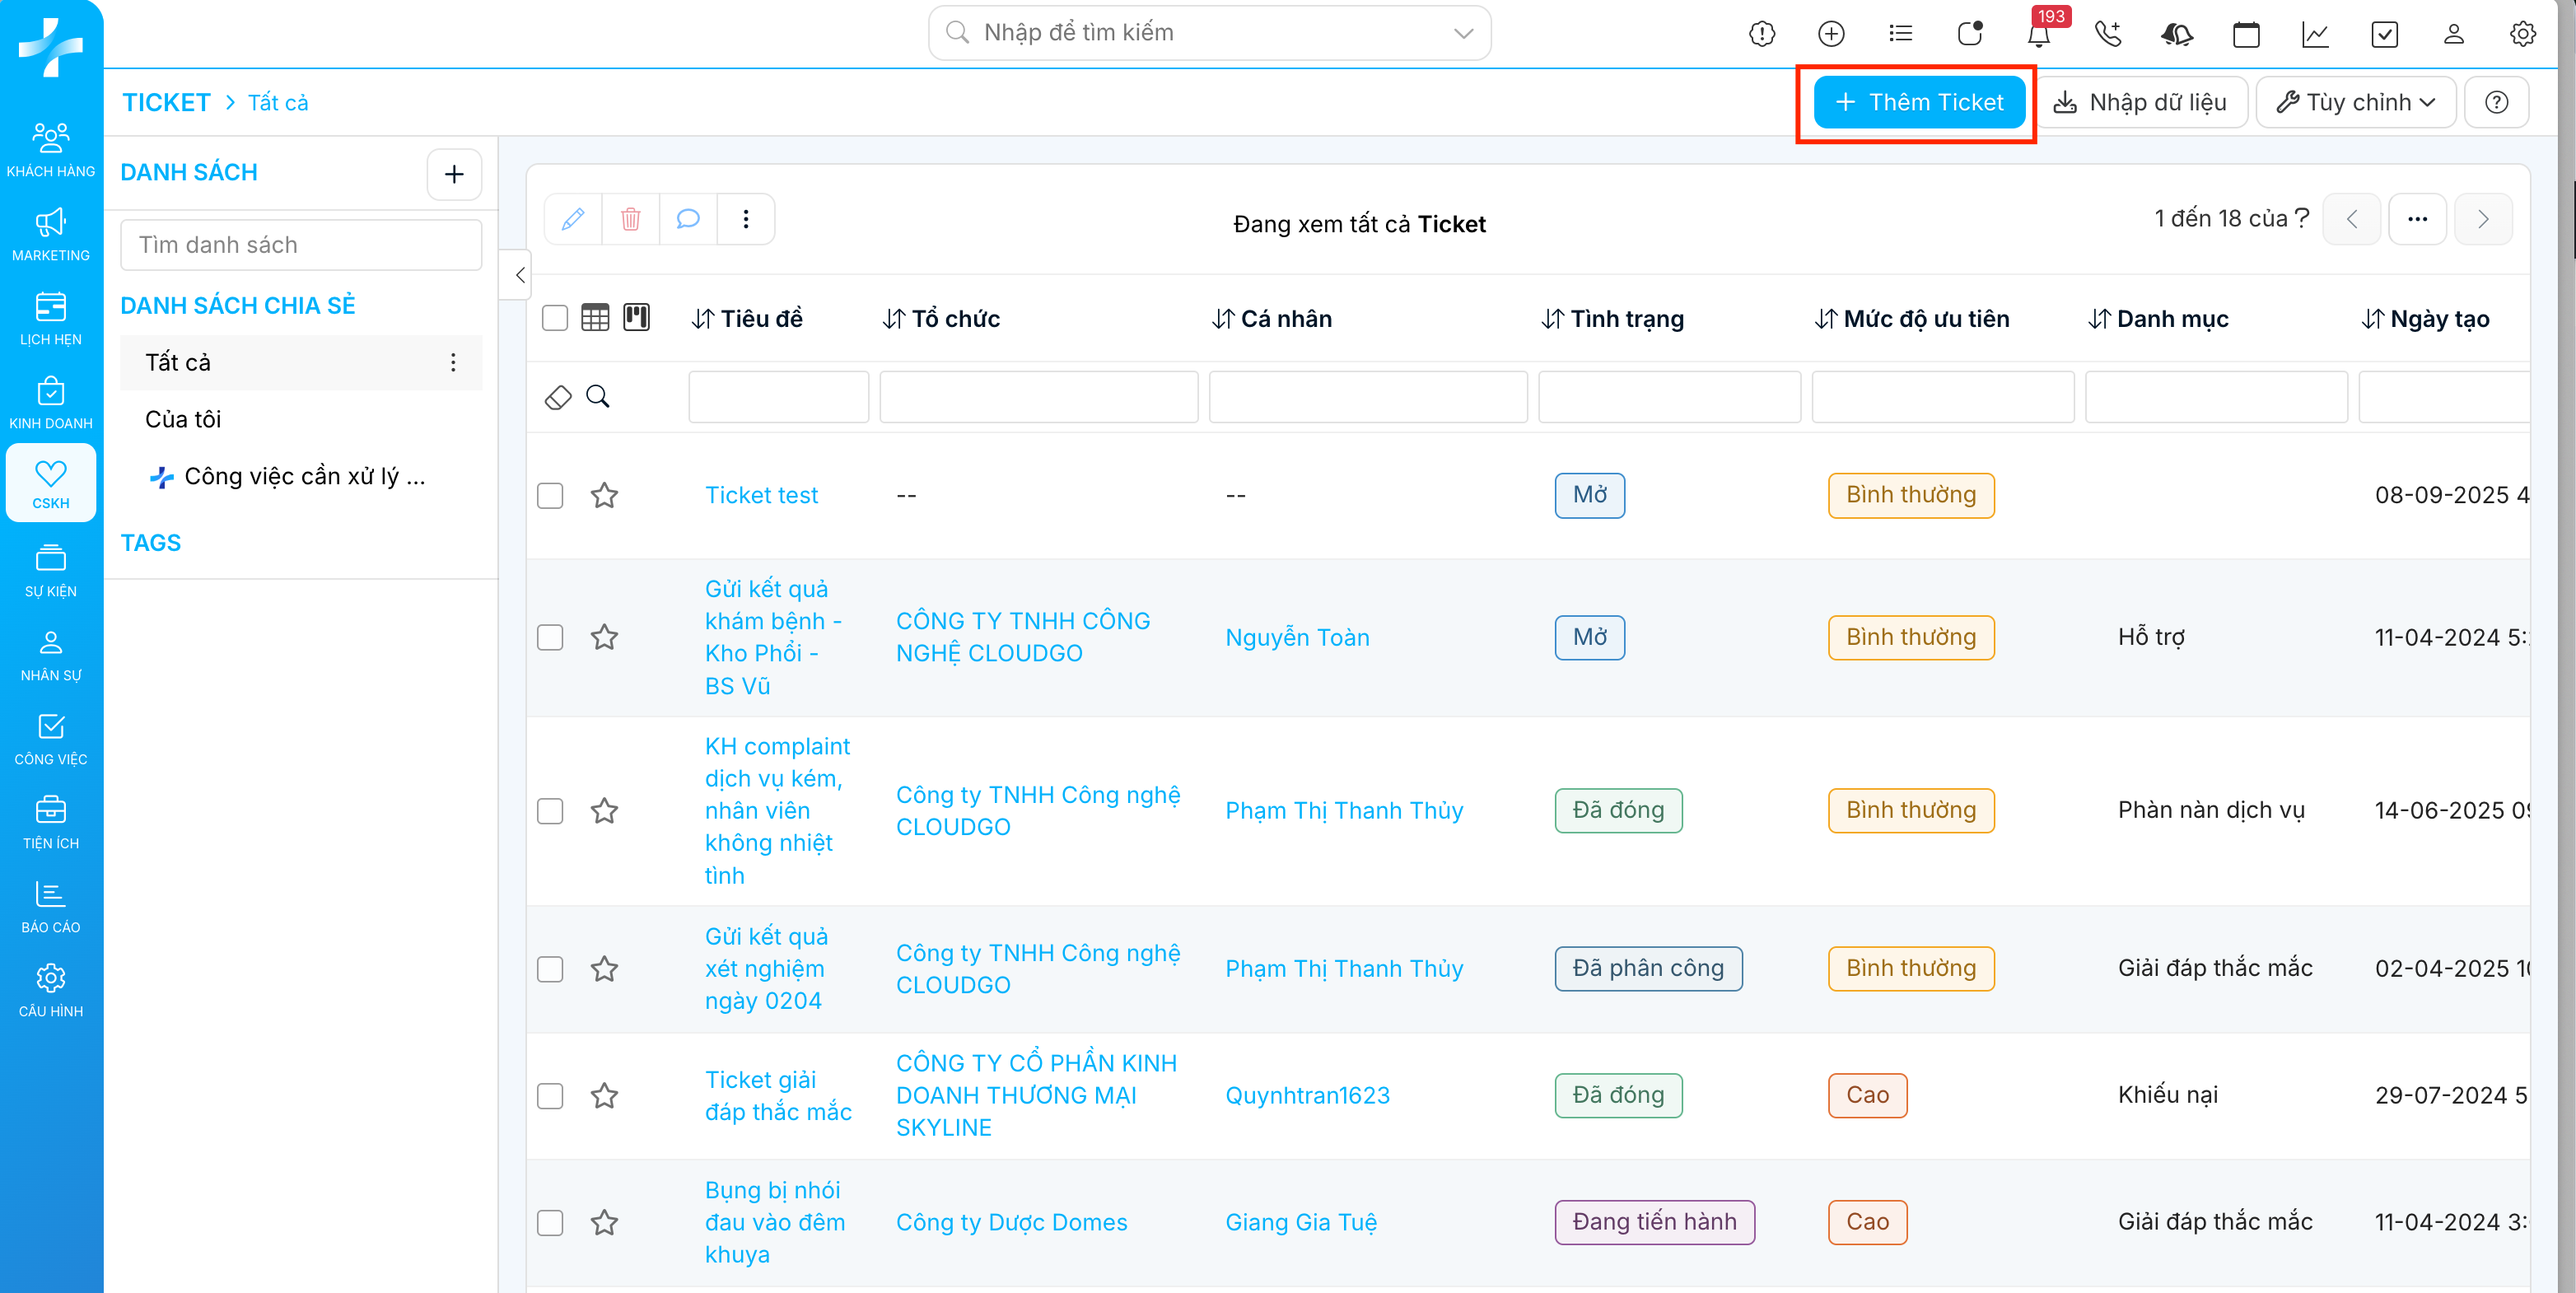This screenshot has width=2576, height=1293.
Task: Click the Thêm Ticket button
Action: 1919,102
